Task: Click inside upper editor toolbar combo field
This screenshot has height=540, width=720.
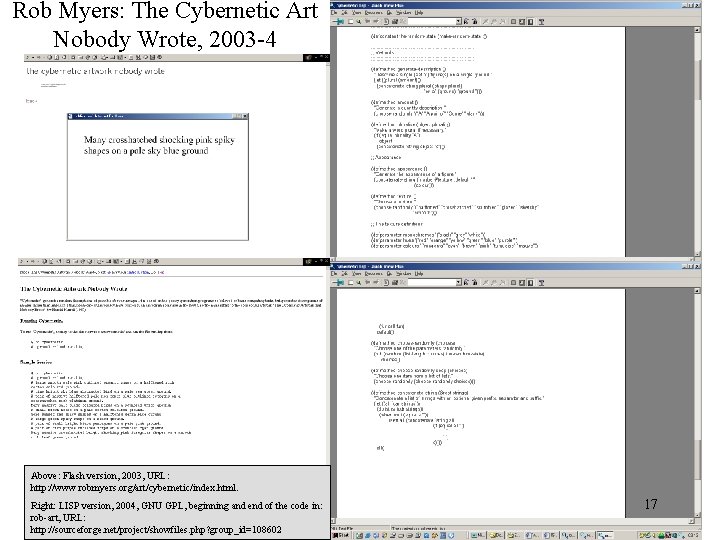Action: click(x=432, y=22)
